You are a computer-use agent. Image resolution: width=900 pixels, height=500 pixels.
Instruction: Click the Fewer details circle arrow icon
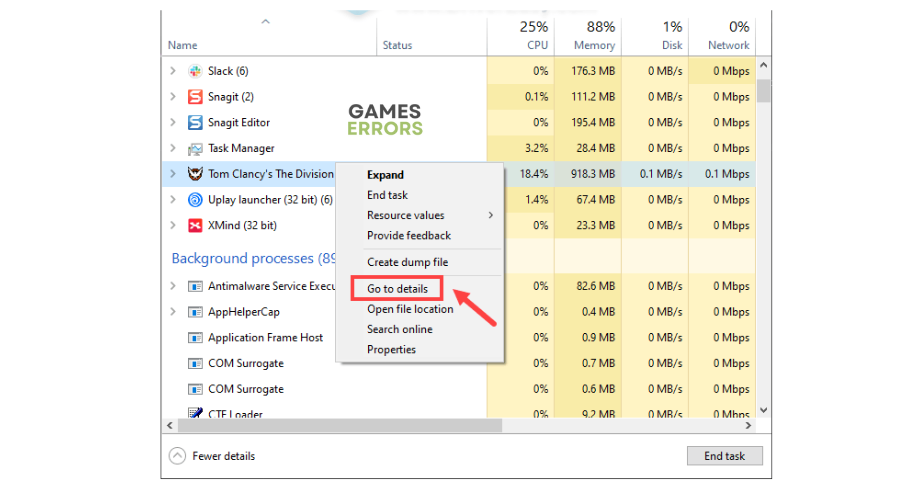pyautogui.click(x=177, y=456)
